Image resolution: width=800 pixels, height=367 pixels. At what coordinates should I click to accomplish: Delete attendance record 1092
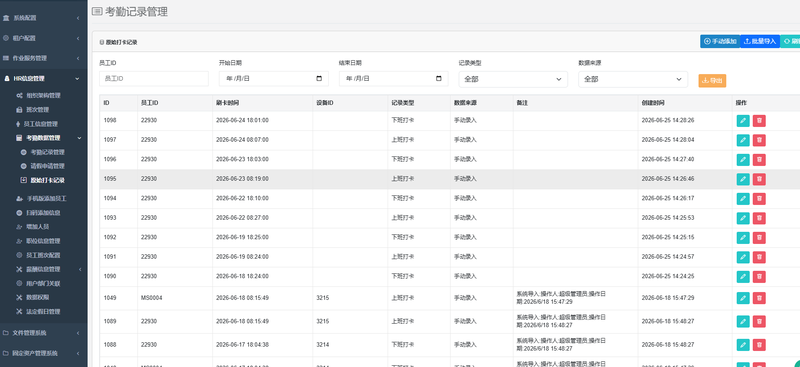coord(759,237)
